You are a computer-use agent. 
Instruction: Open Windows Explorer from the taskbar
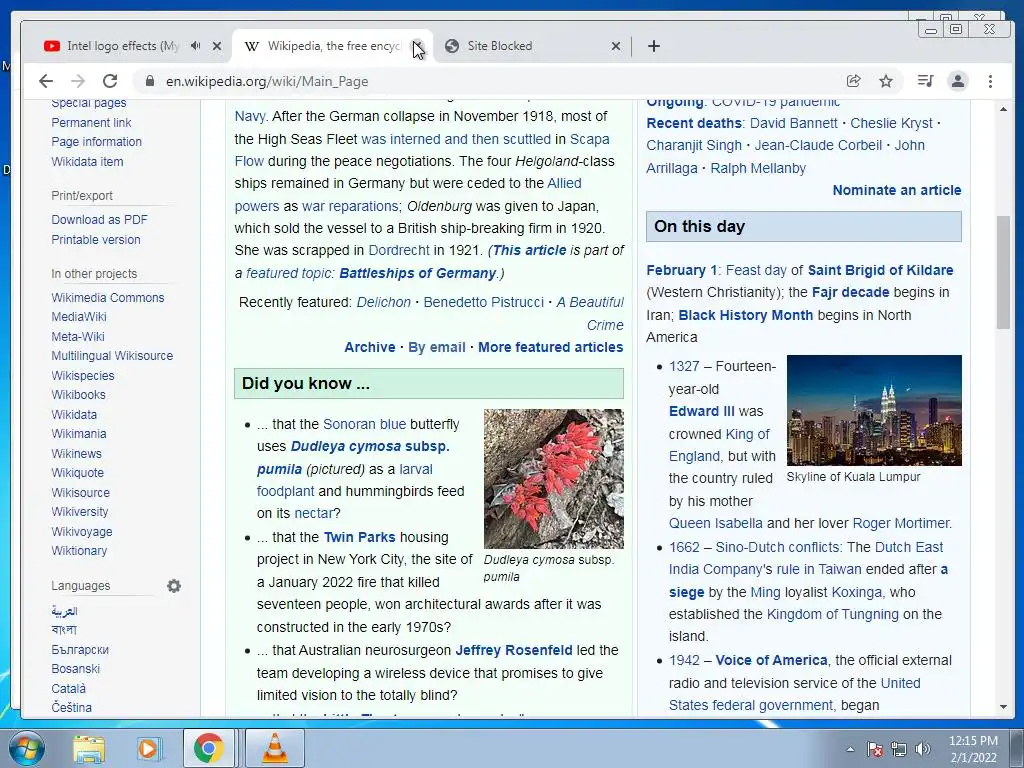coord(88,749)
